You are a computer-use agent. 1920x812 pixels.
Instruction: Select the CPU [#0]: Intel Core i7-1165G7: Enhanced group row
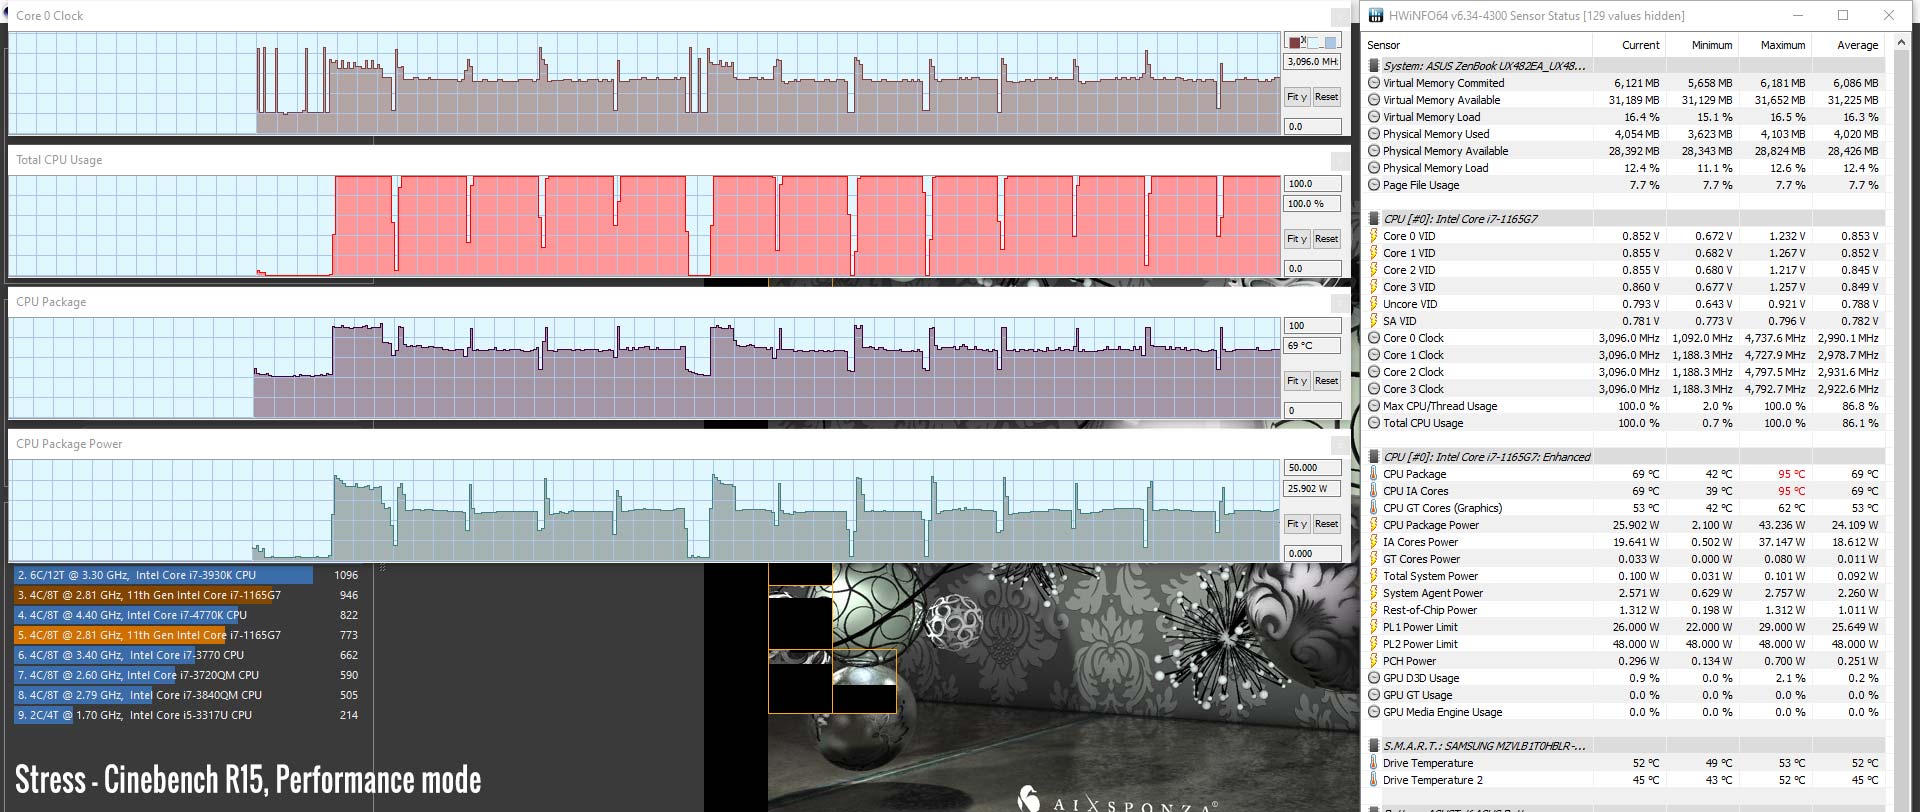(x=1626, y=457)
